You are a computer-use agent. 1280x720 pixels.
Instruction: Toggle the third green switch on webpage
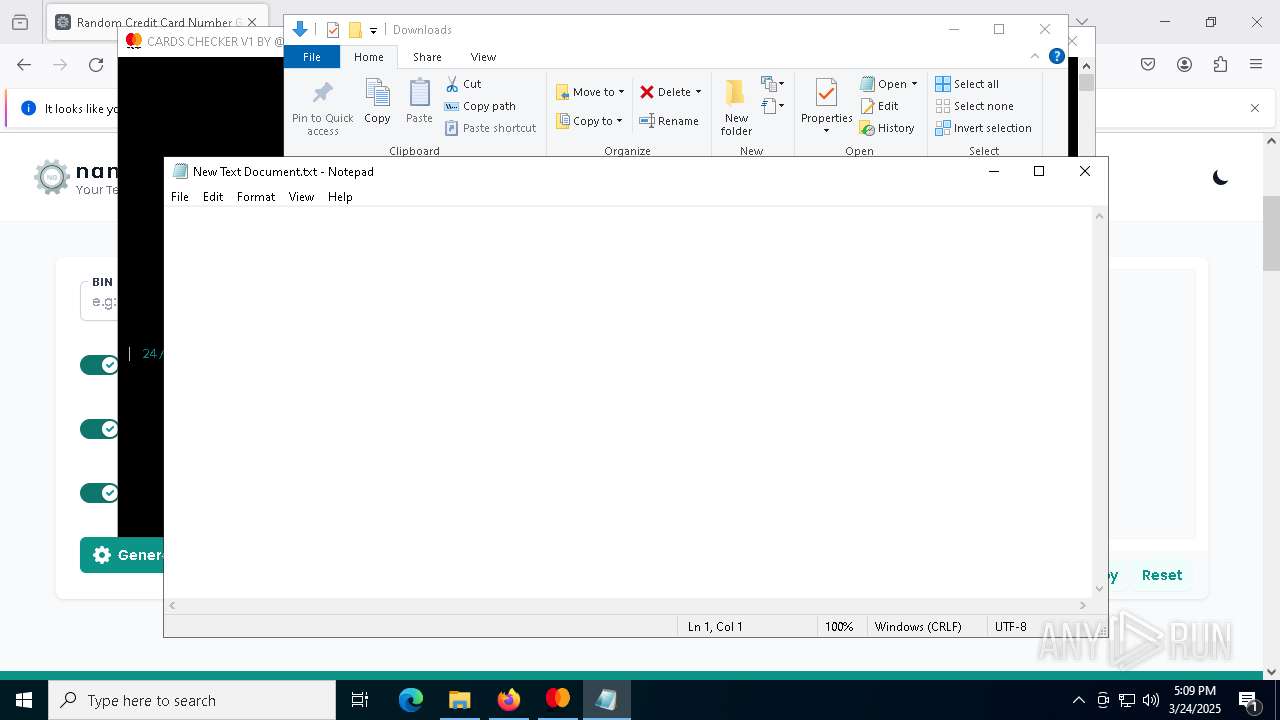tap(99, 493)
